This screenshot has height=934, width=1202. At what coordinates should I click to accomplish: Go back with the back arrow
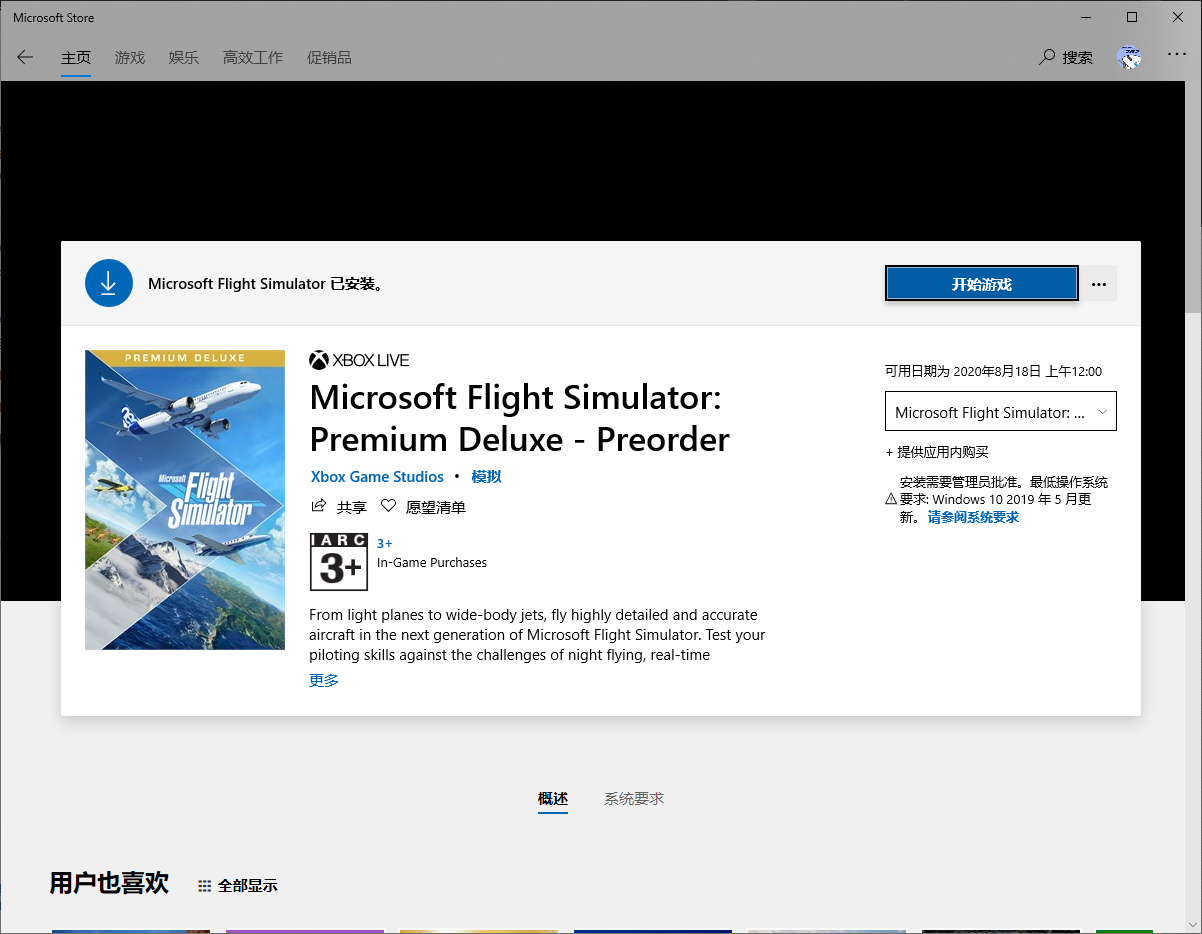[x=25, y=57]
